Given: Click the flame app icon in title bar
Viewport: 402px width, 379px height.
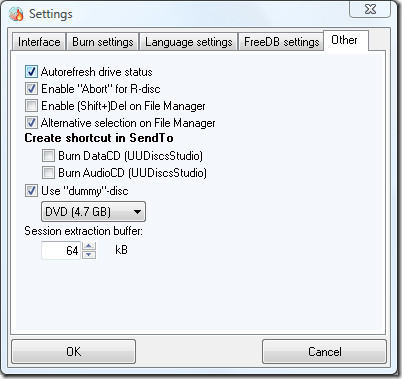Looking at the screenshot, I should click(x=16, y=14).
